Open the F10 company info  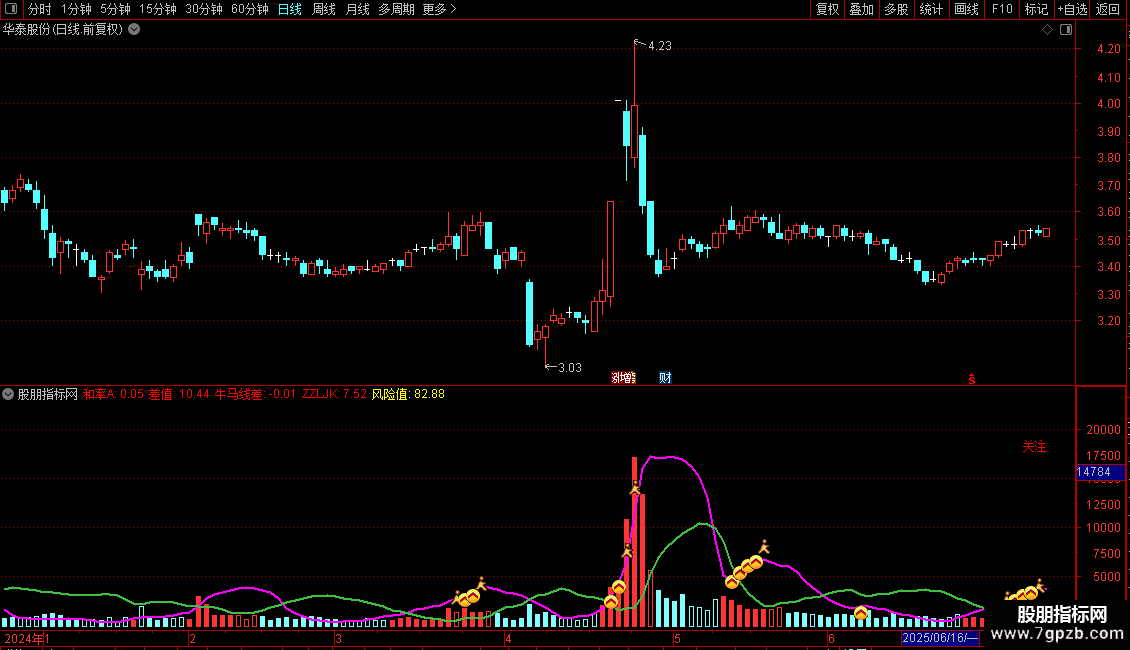[1002, 9]
